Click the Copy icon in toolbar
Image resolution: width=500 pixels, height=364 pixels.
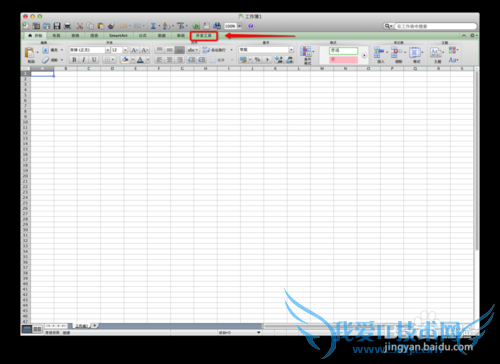pyautogui.click(x=90, y=26)
